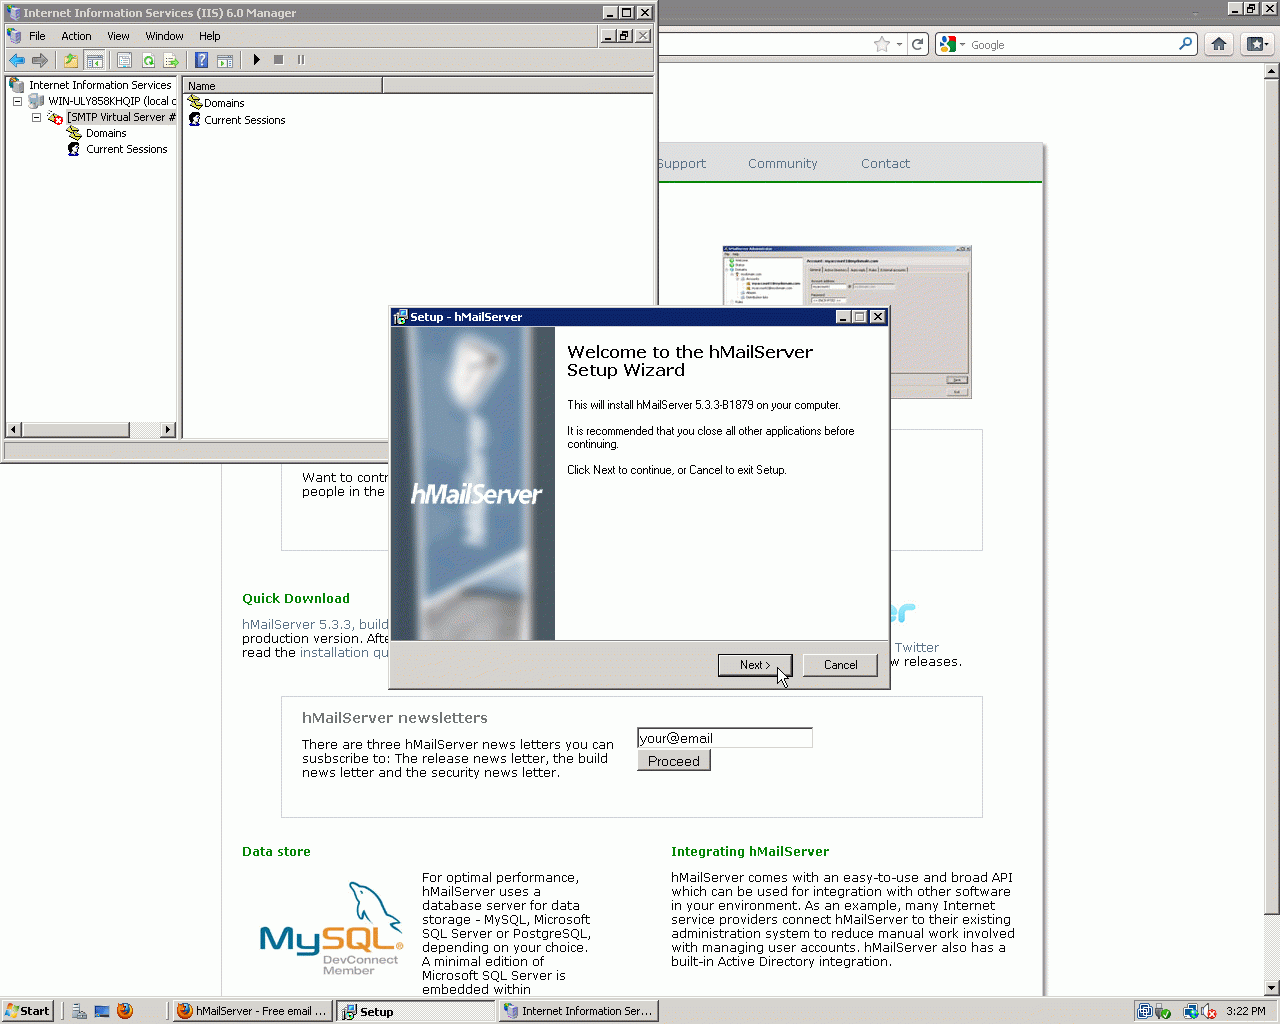Open the URL history dropdown arrow

899,44
